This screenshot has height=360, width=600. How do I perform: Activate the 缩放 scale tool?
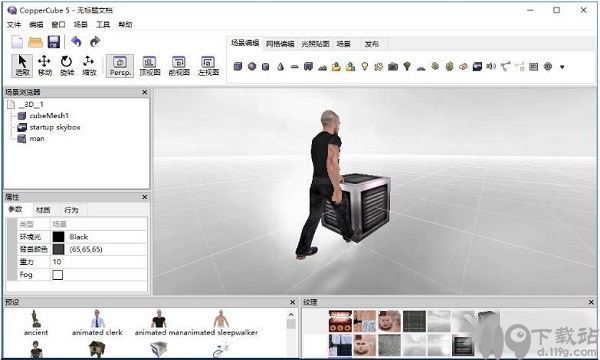click(x=89, y=65)
